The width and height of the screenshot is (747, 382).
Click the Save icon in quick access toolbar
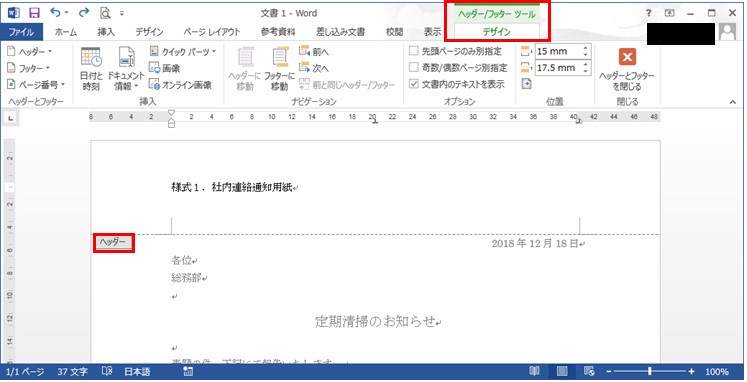34,13
